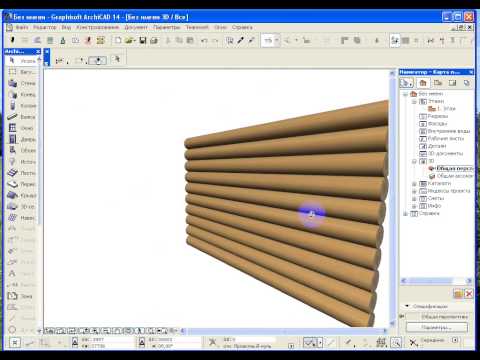Viewport: 480px width, 360px height.
Task: Click the Undo arrow in the toolbar
Action: [x=204, y=41]
